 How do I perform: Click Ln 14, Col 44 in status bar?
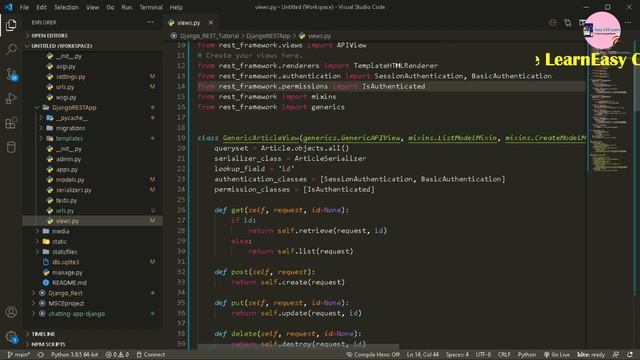[x=422, y=355]
